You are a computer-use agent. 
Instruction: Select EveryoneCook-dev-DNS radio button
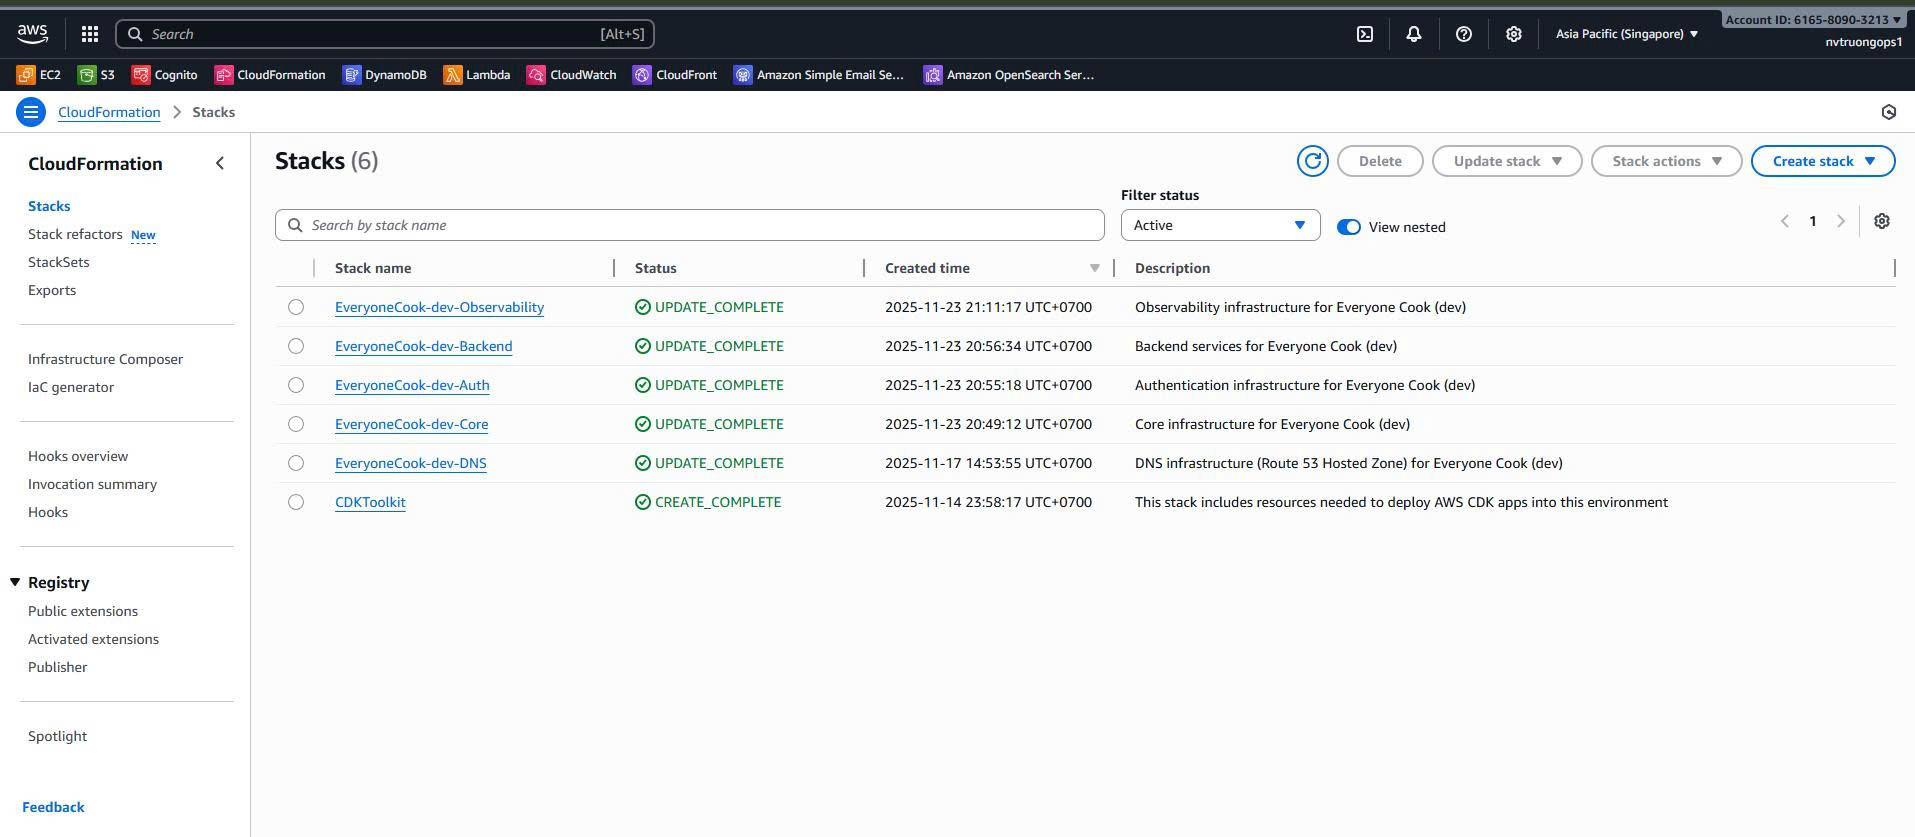tap(296, 463)
